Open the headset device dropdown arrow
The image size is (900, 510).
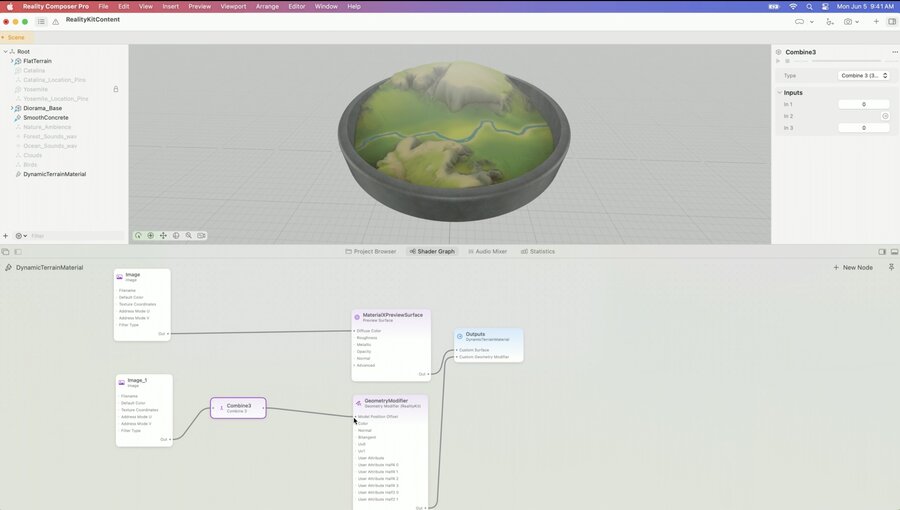(x=812, y=22)
